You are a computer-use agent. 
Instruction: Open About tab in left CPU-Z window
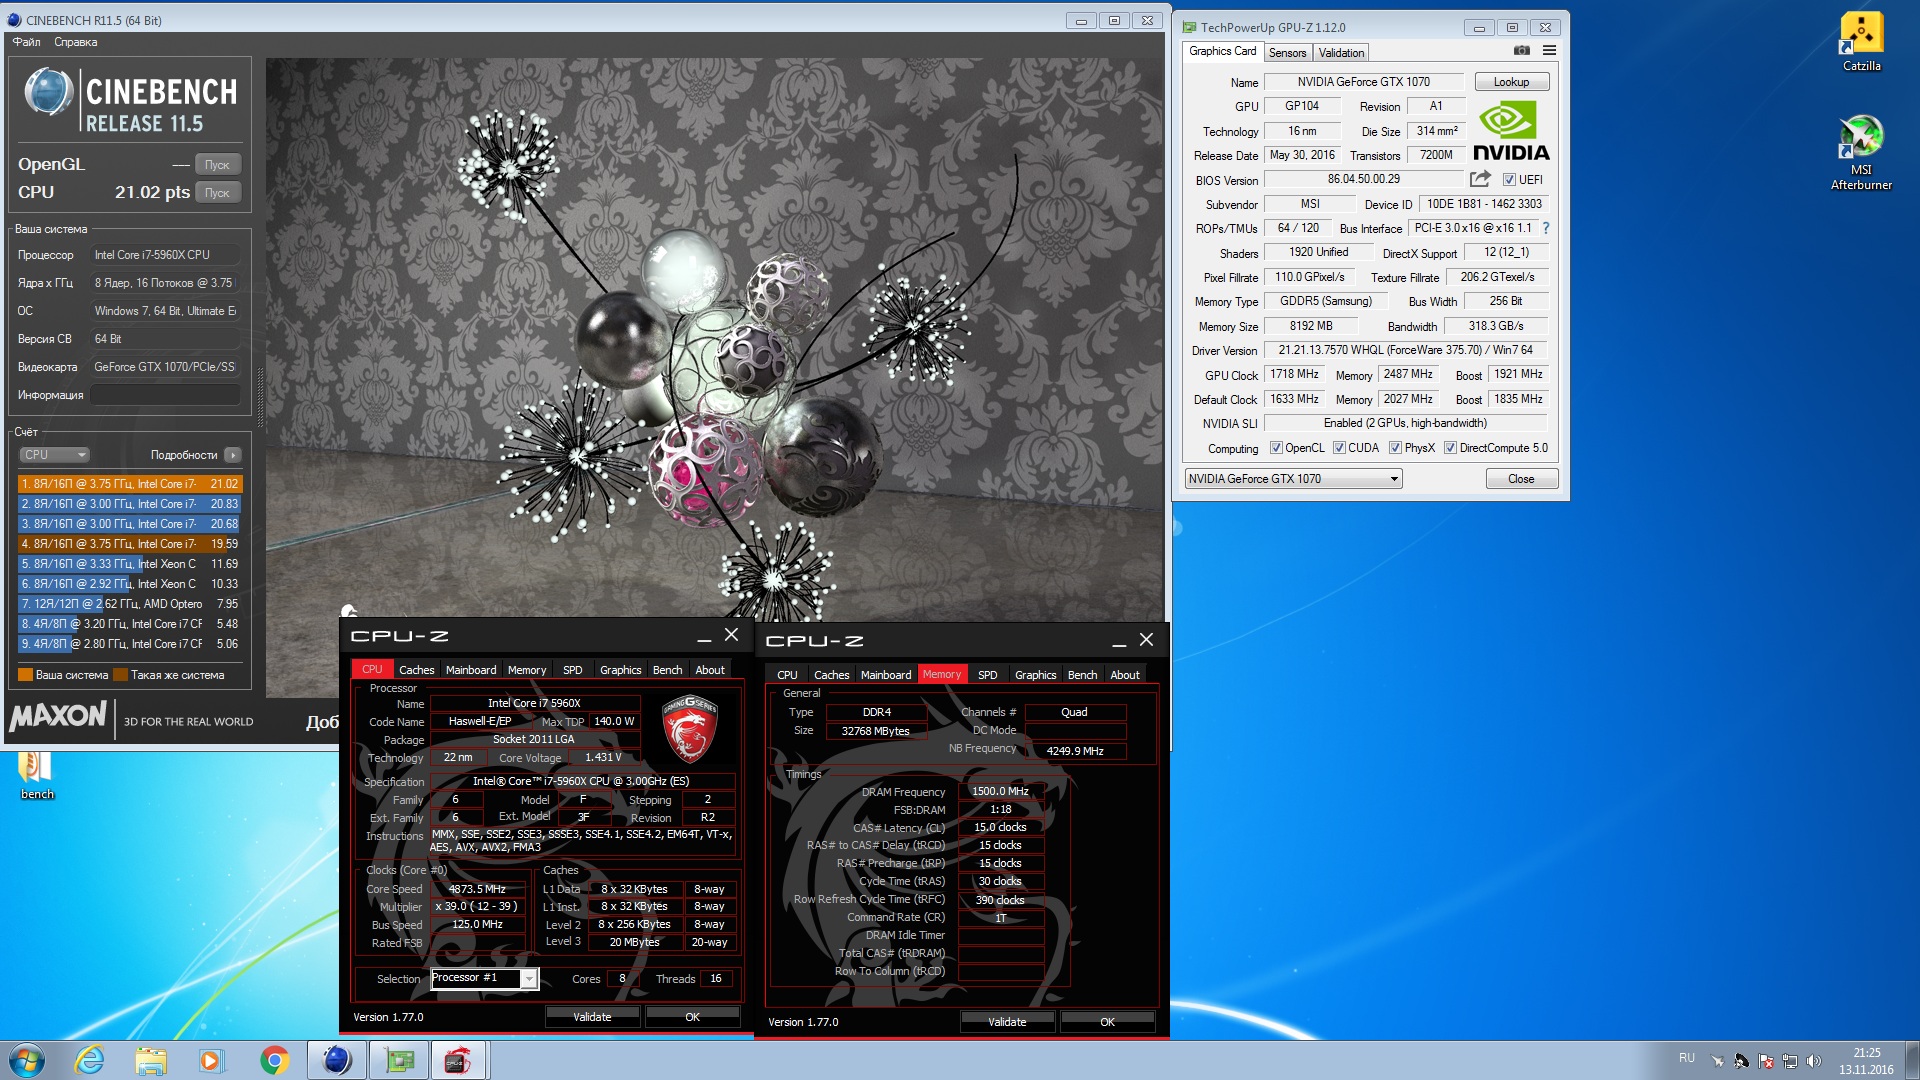(x=710, y=670)
